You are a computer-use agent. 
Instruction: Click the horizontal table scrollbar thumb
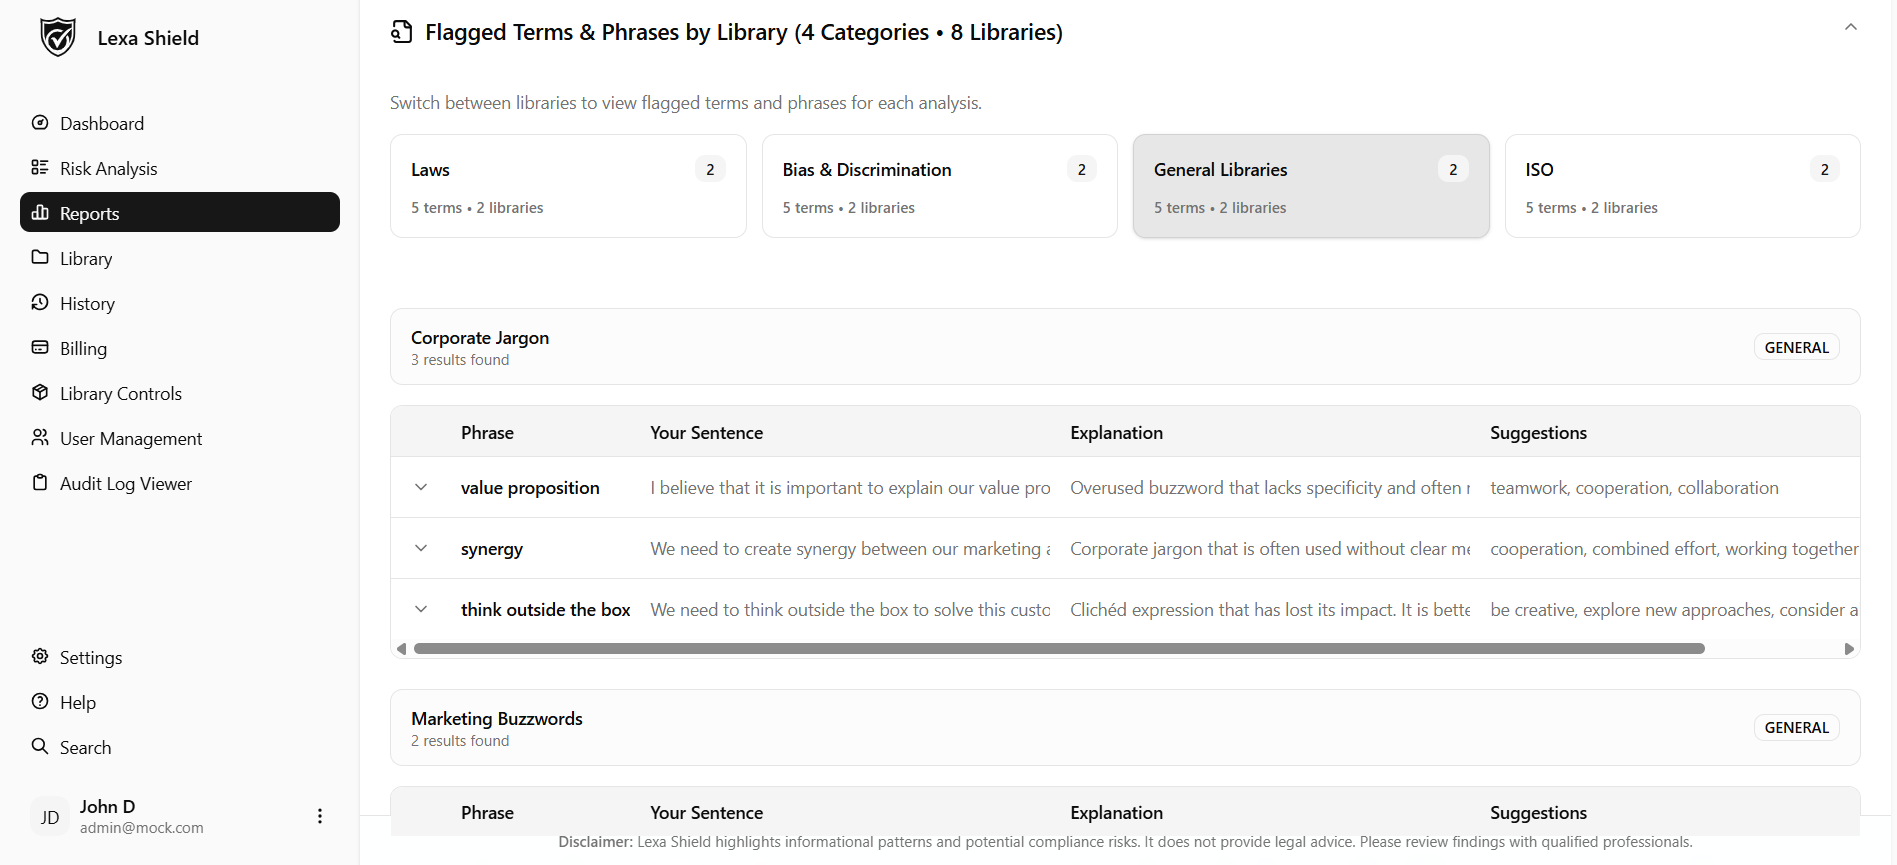point(1059,649)
